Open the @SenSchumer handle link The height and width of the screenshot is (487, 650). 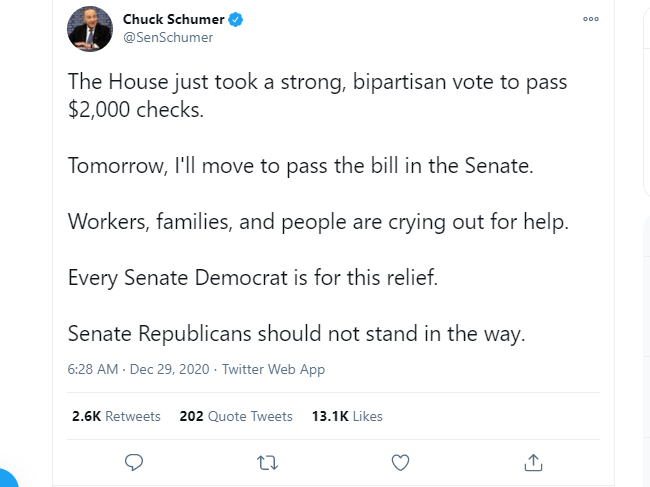168,37
